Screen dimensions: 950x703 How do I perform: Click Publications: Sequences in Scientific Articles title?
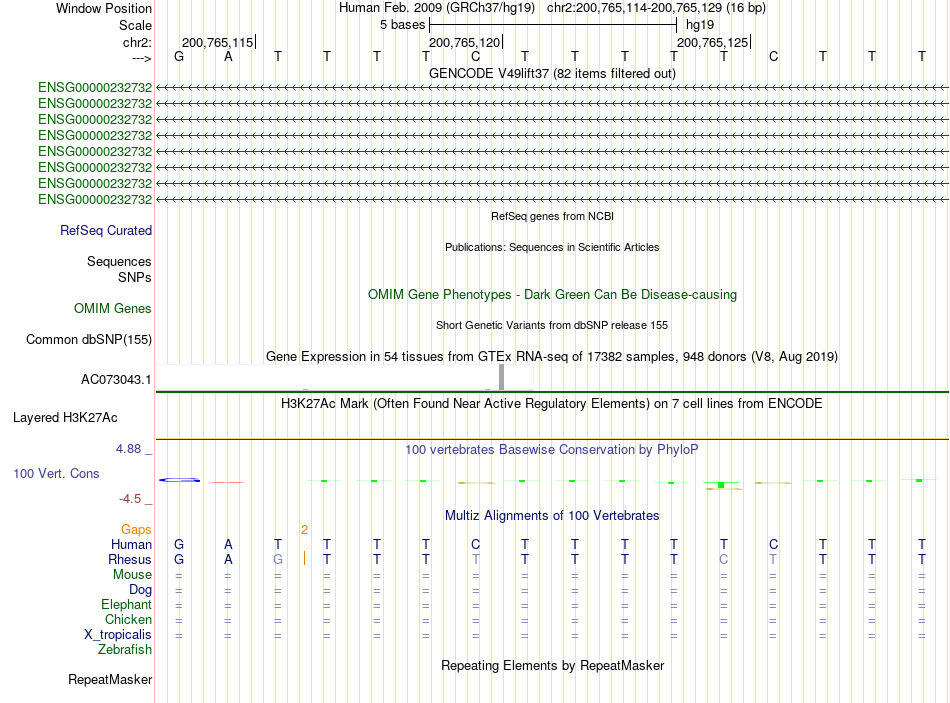pos(552,247)
